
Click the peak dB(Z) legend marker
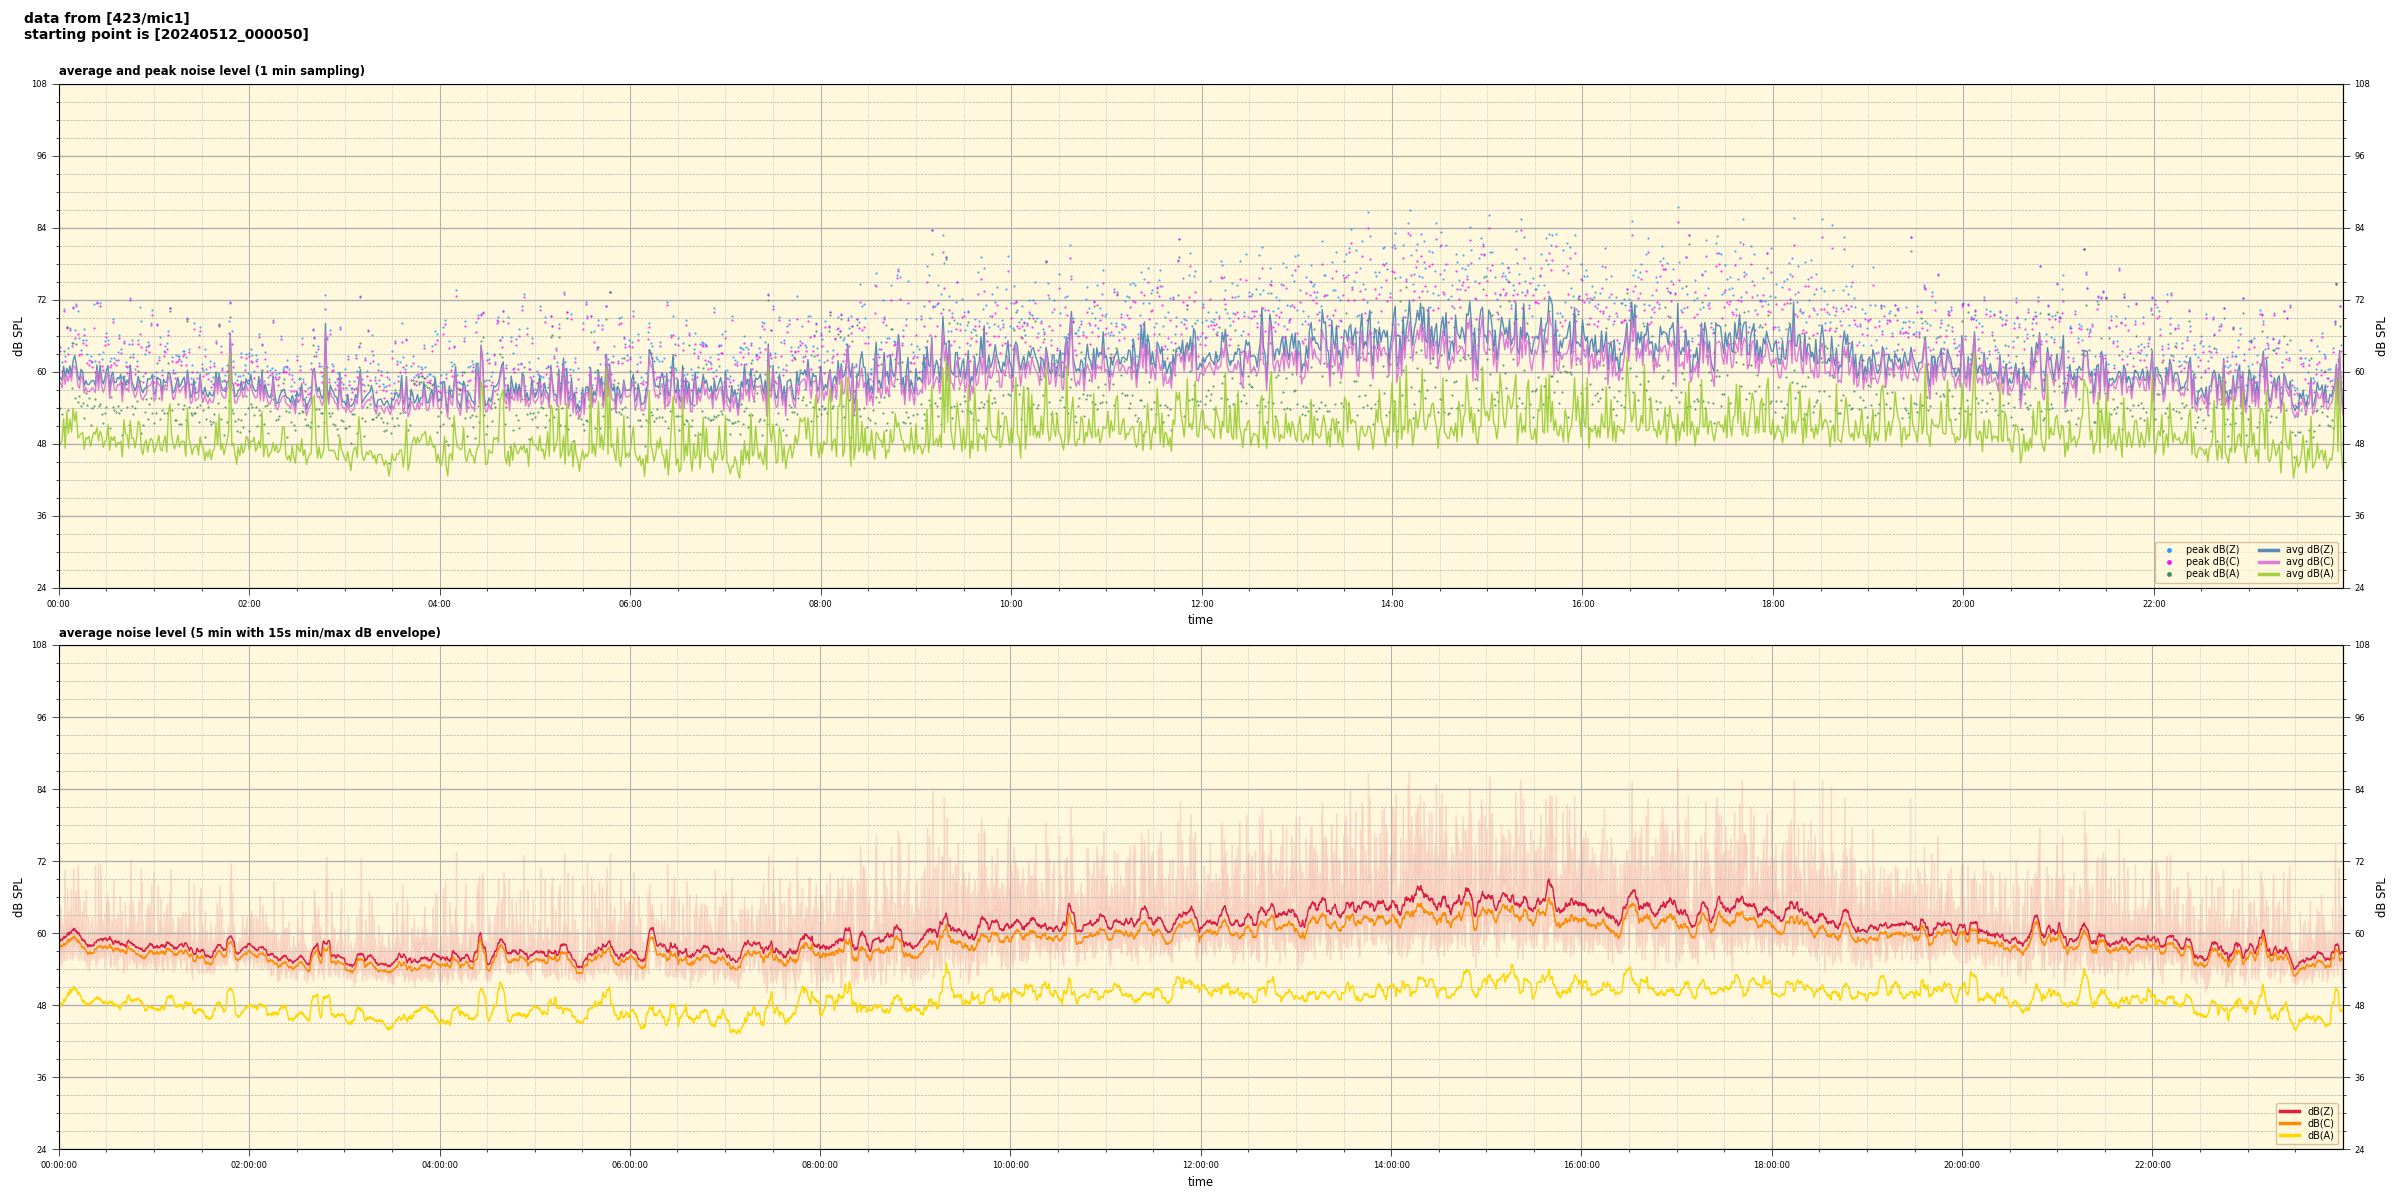point(2169,550)
